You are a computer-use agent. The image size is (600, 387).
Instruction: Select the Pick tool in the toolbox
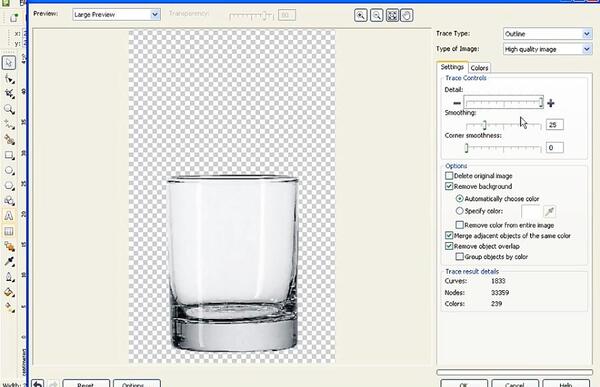click(x=9, y=62)
